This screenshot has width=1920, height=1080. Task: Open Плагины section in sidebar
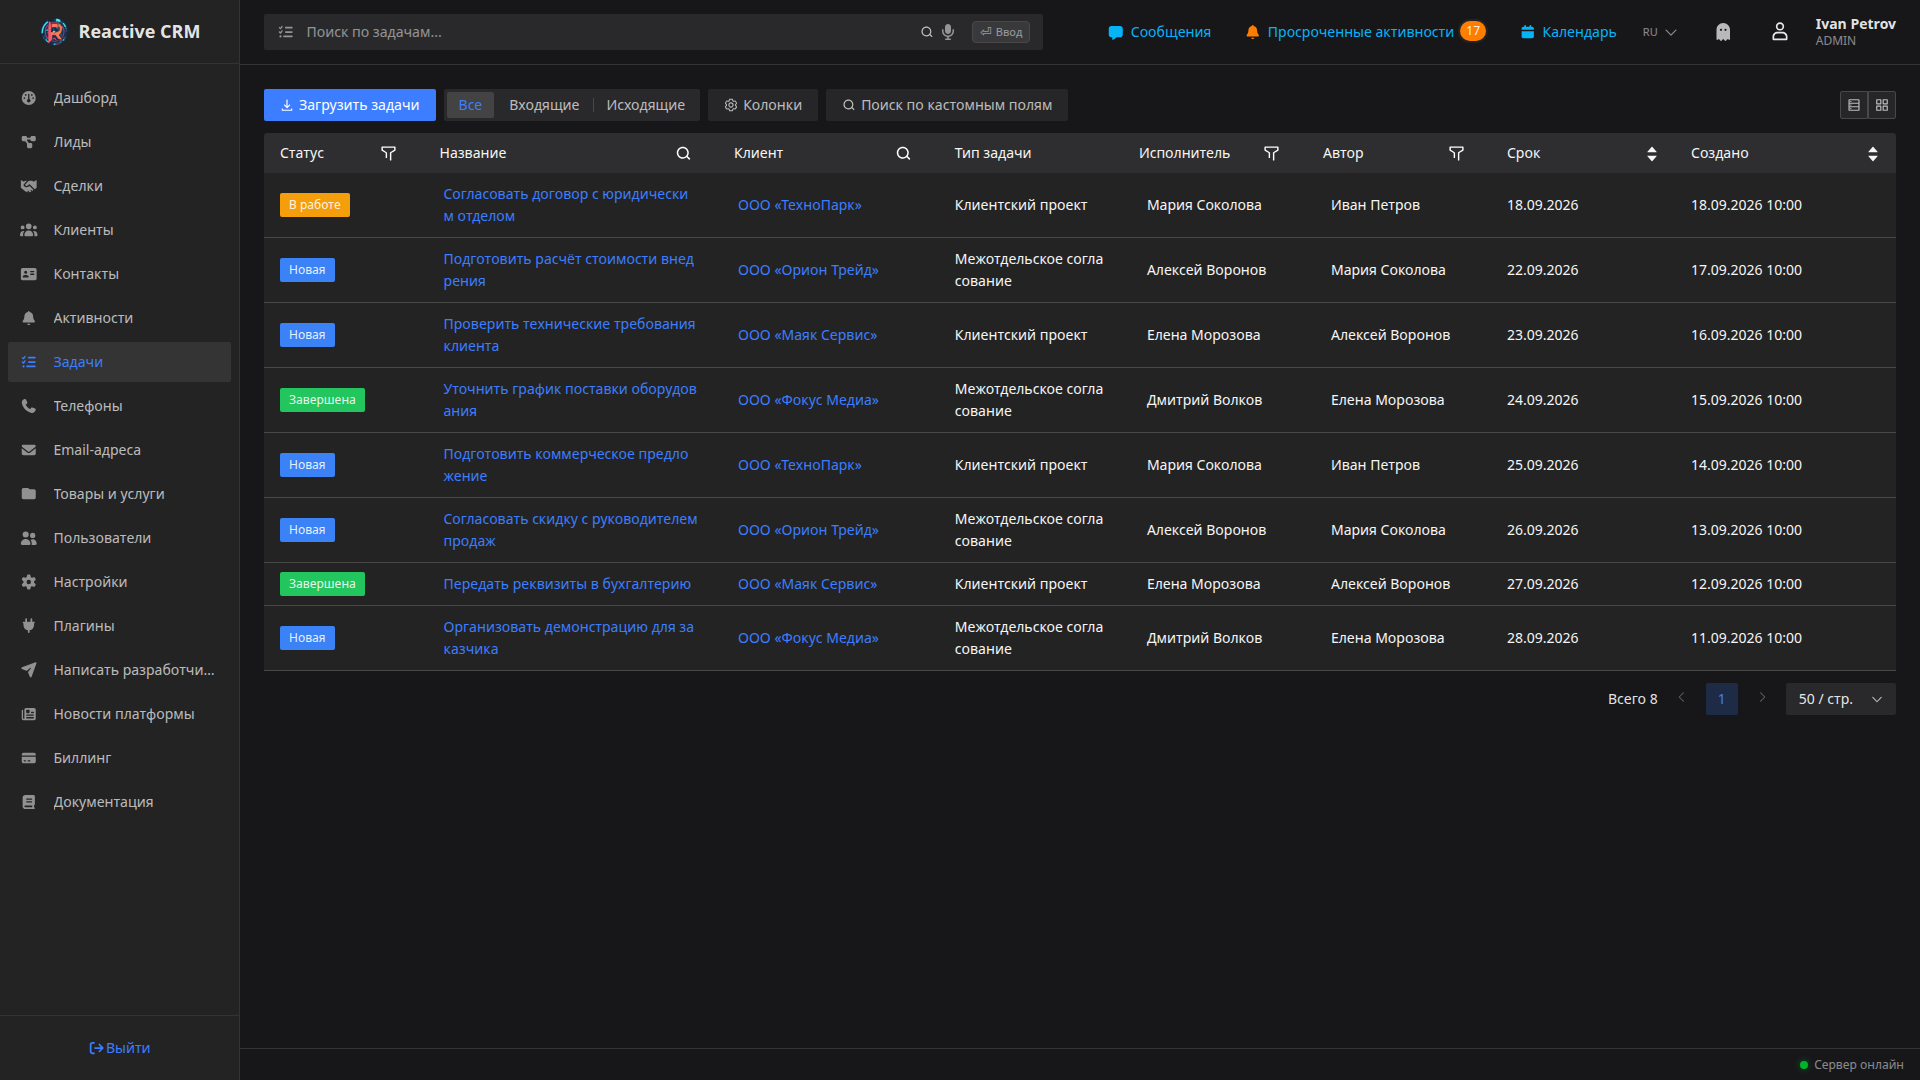coord(119,626)
